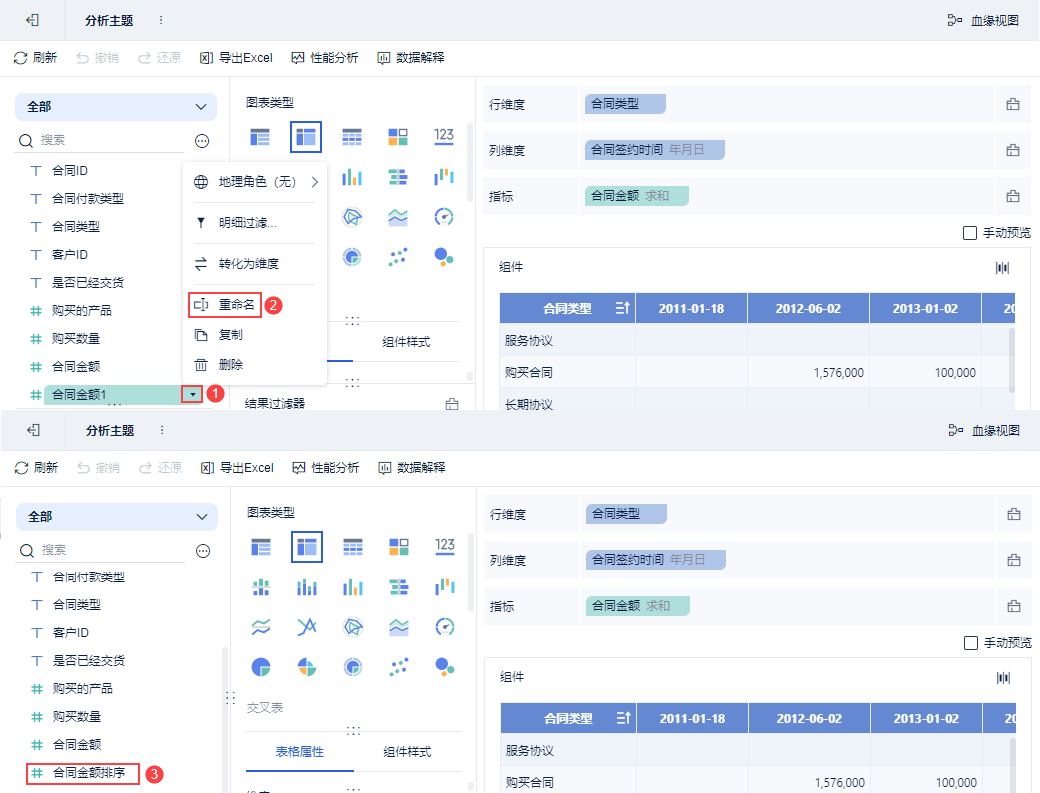The width and height of the screenshot is (1040, 793).
Task: Open the circled ellipsis menu beside search, upper screenshot
Action: [202, 141]
